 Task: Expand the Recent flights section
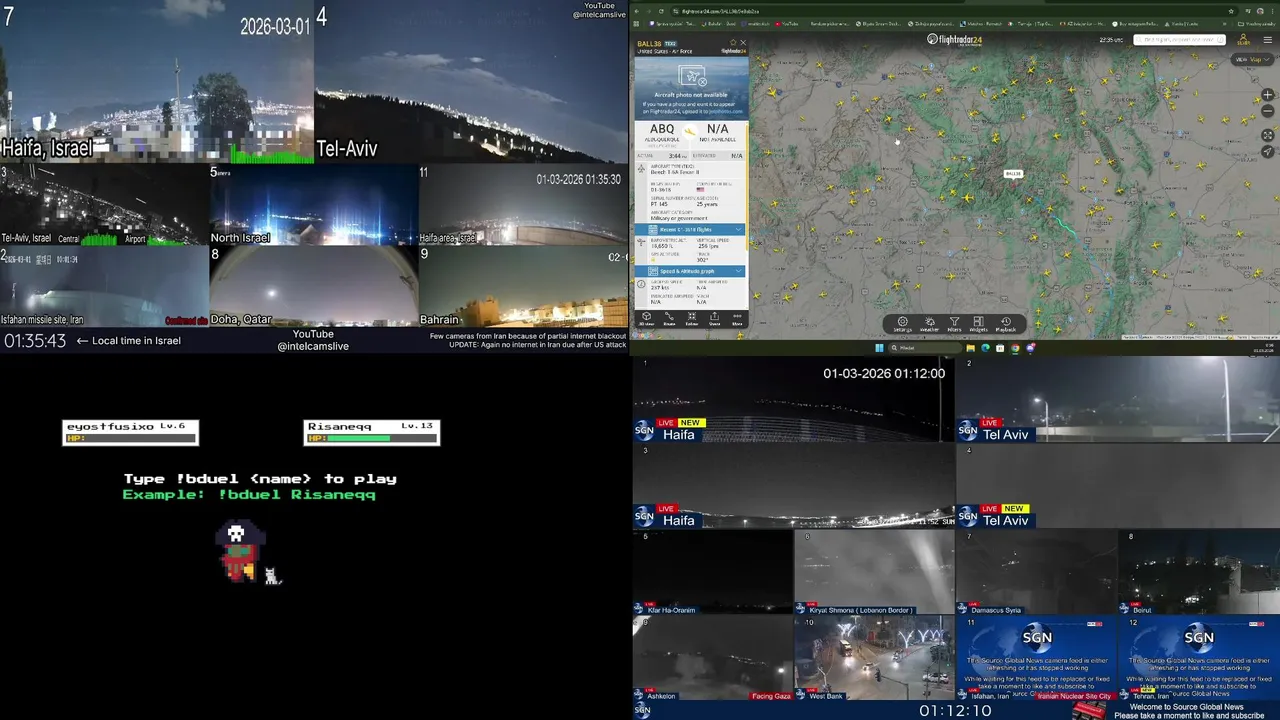[690, 230]
